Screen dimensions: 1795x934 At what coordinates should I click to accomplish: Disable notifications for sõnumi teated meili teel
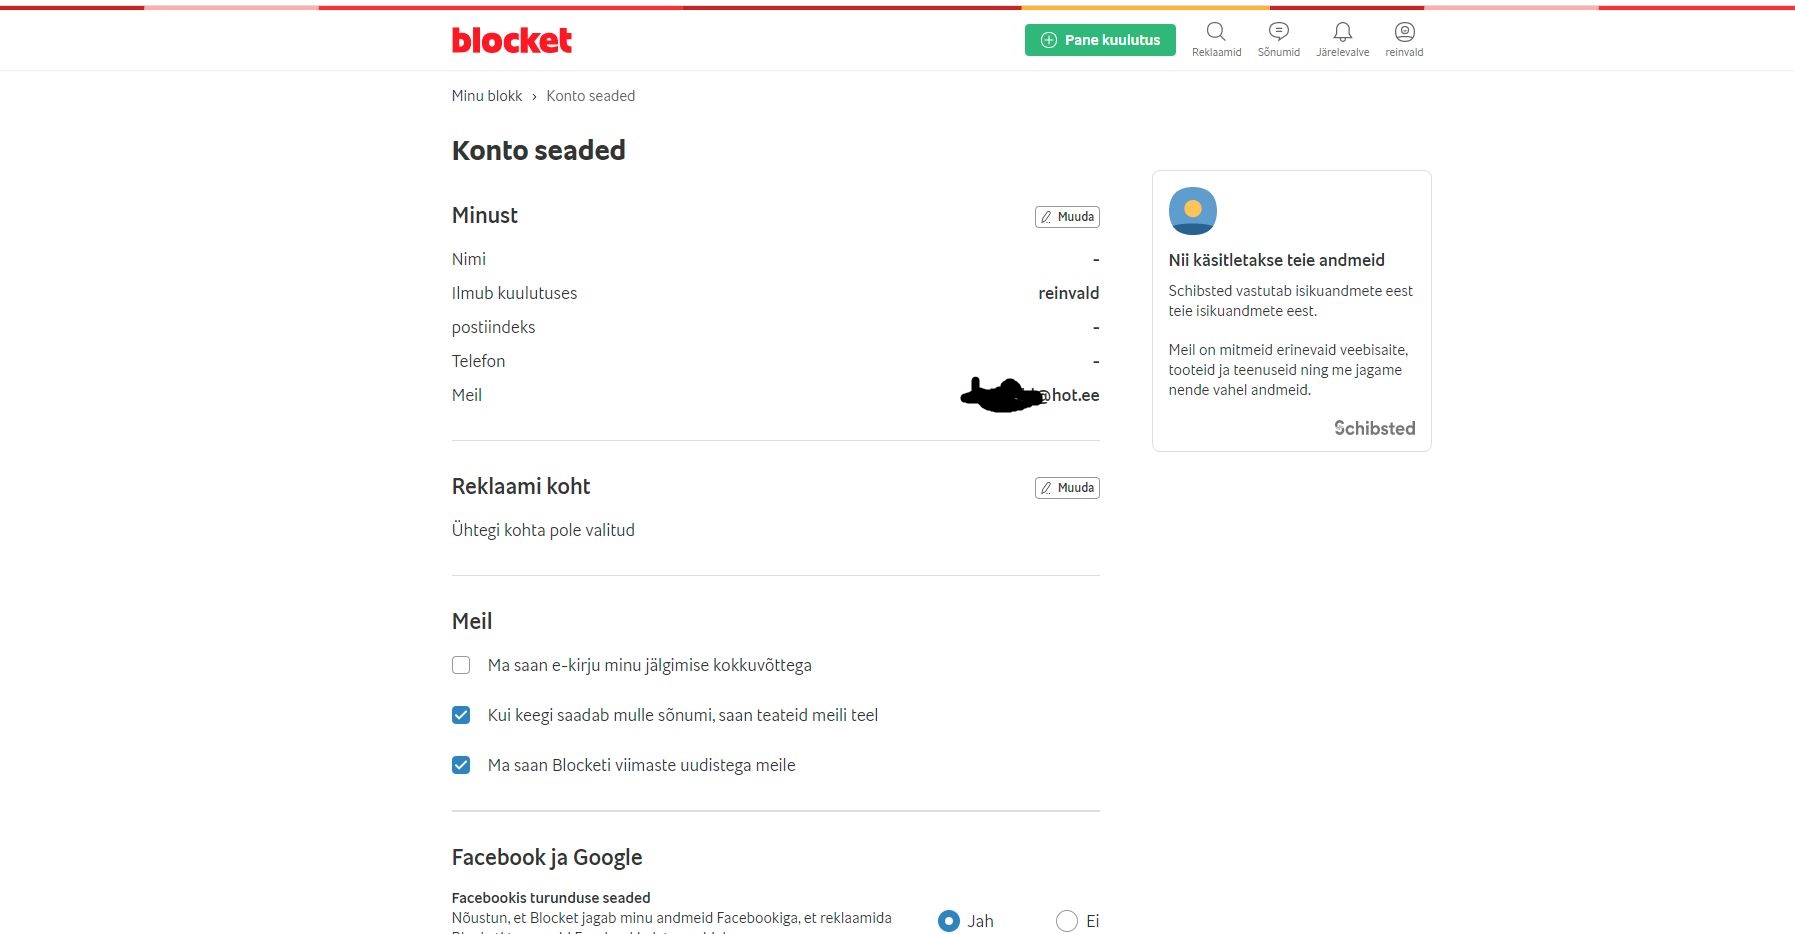(461, 715)
